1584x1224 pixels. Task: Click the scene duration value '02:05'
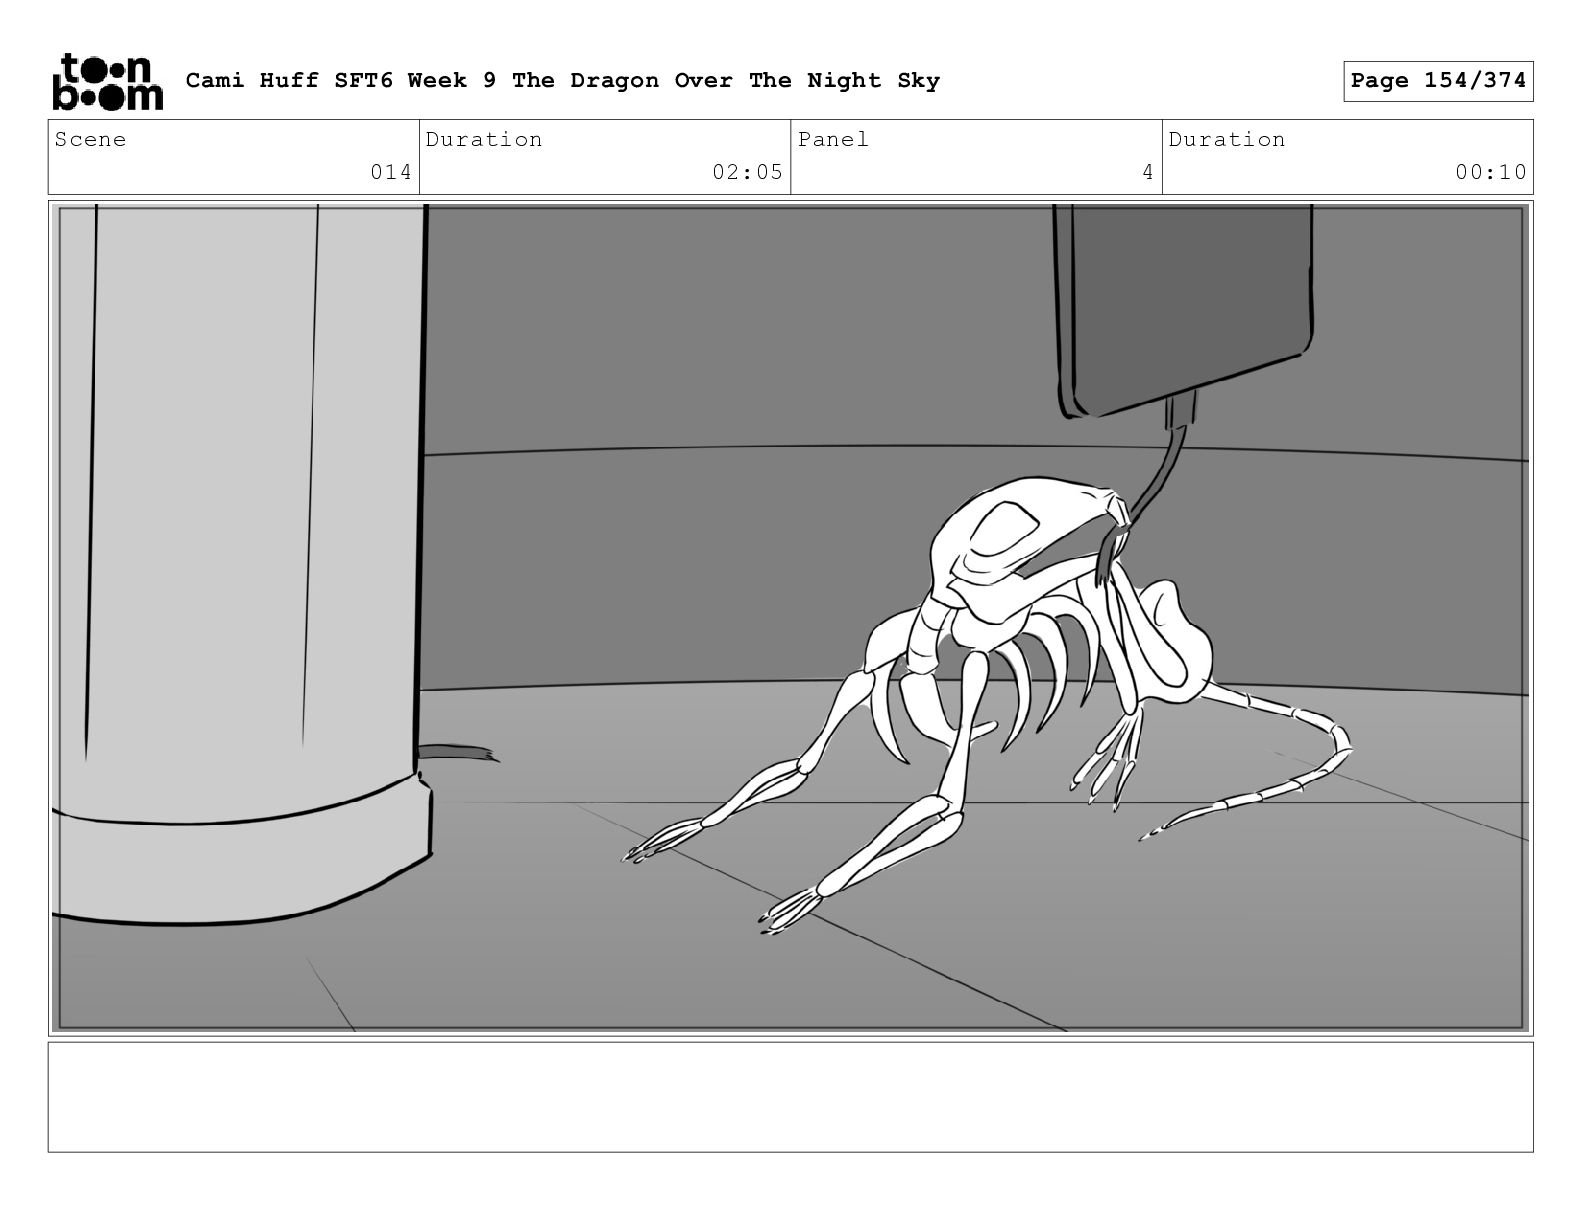747,172
